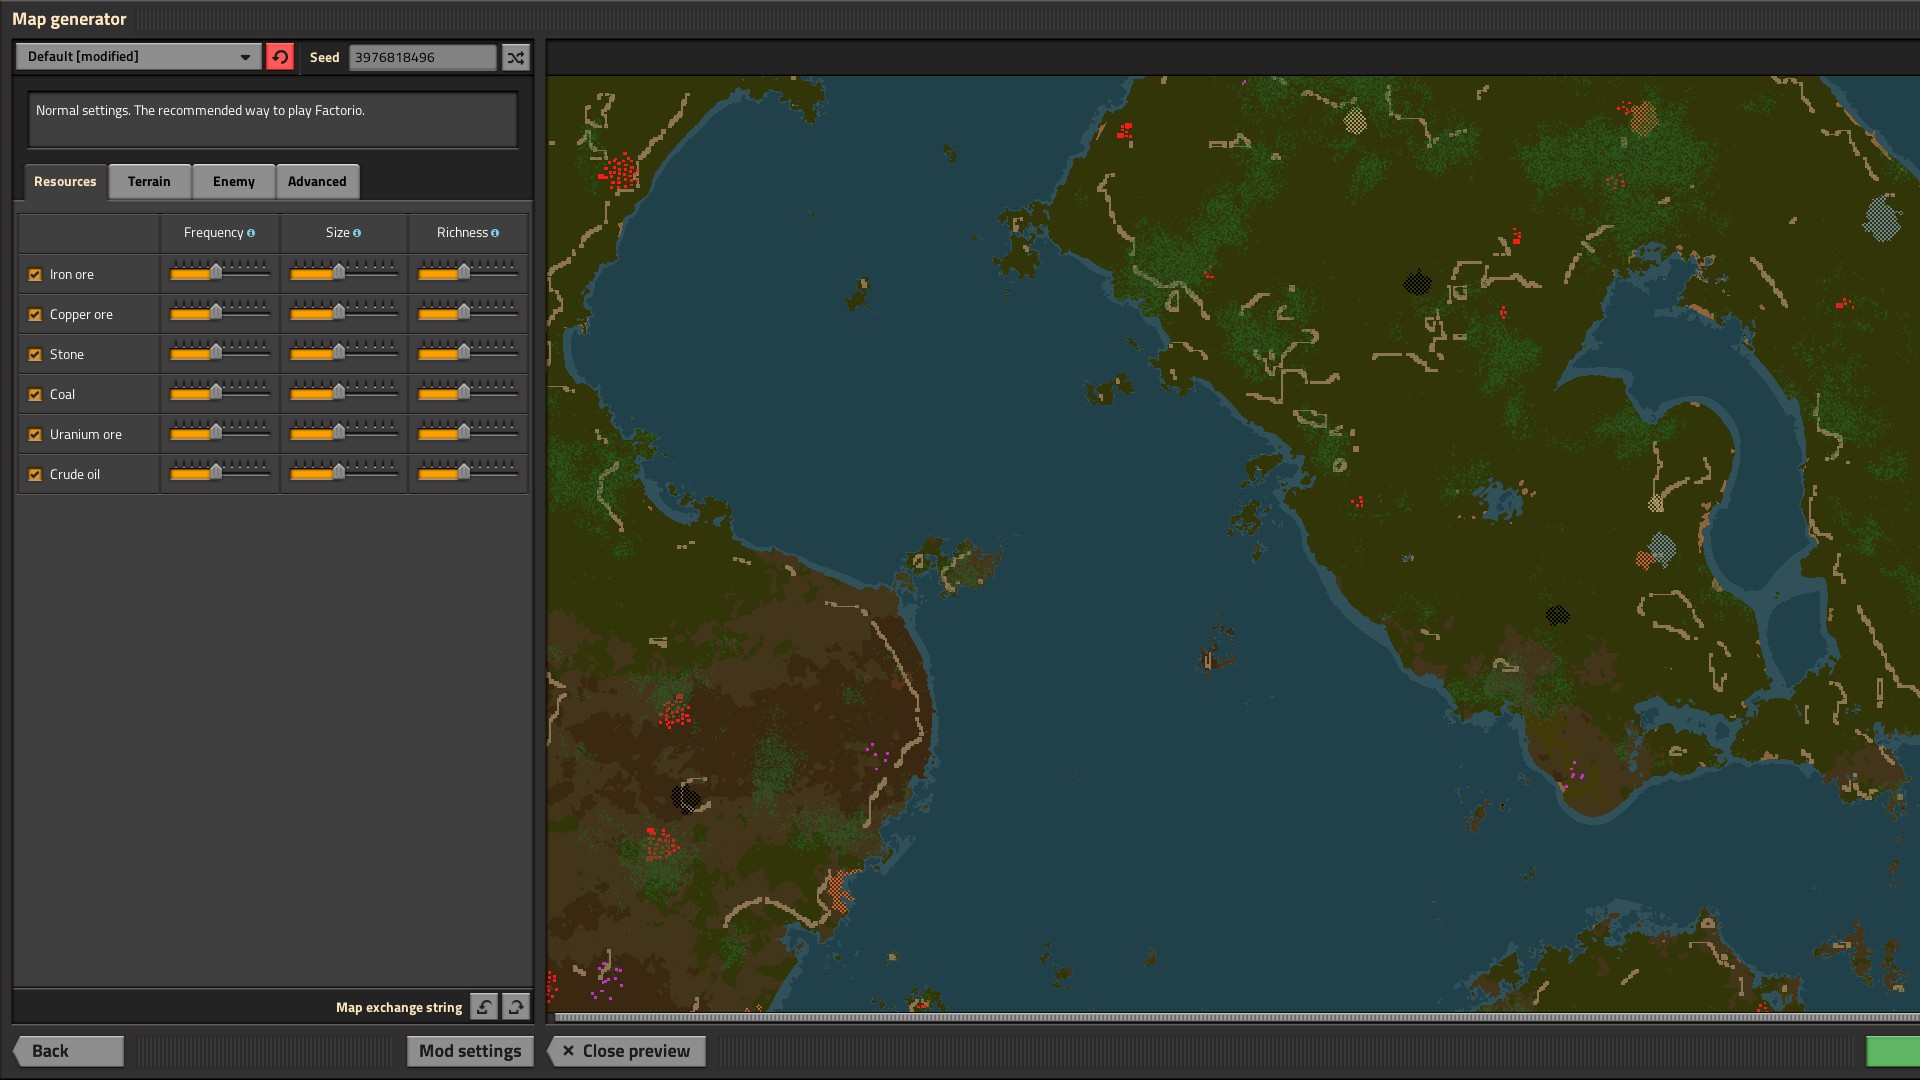Open the Terrain tab

pos(149,181)
